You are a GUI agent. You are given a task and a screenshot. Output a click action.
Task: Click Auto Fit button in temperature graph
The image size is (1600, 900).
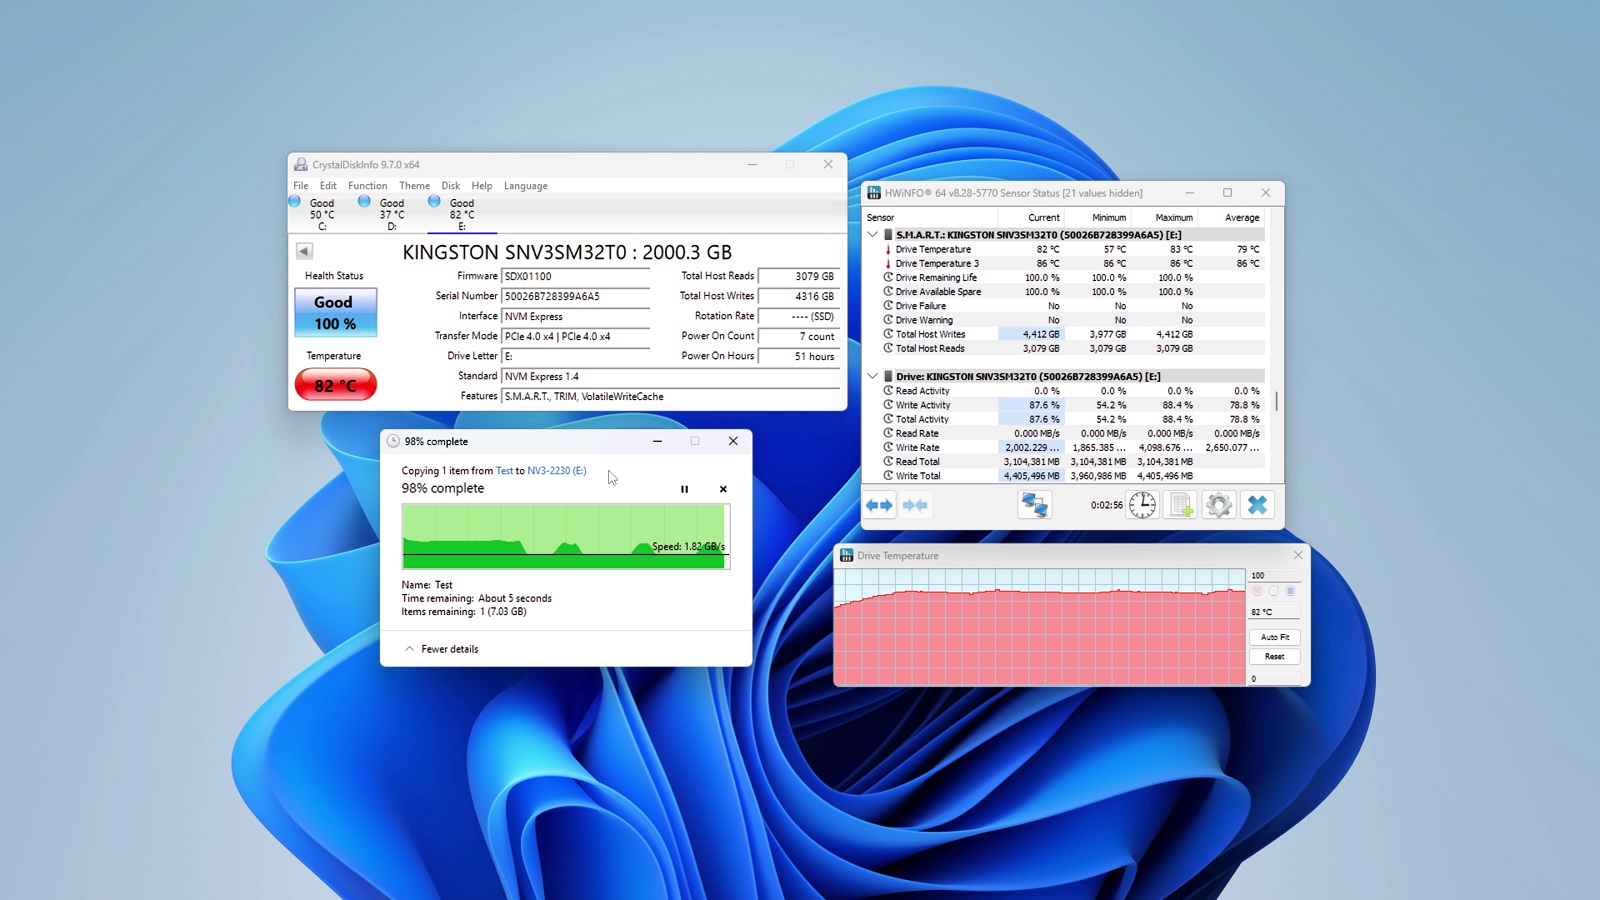1274,637
